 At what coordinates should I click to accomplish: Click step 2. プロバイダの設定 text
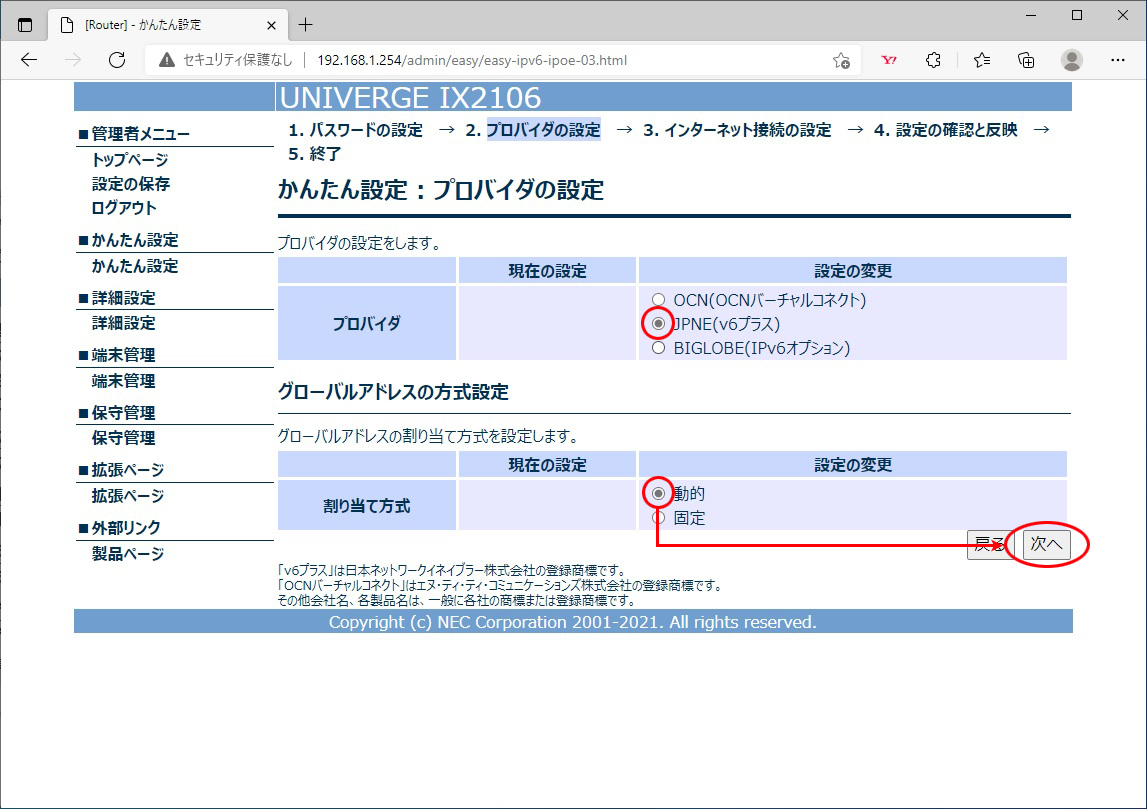click(533, 130)
